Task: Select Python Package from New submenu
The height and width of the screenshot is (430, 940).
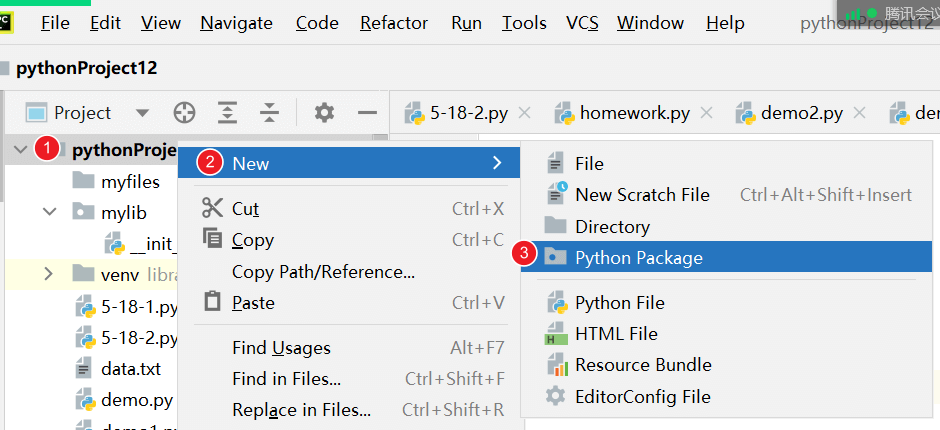Action: tap(638, 258)
